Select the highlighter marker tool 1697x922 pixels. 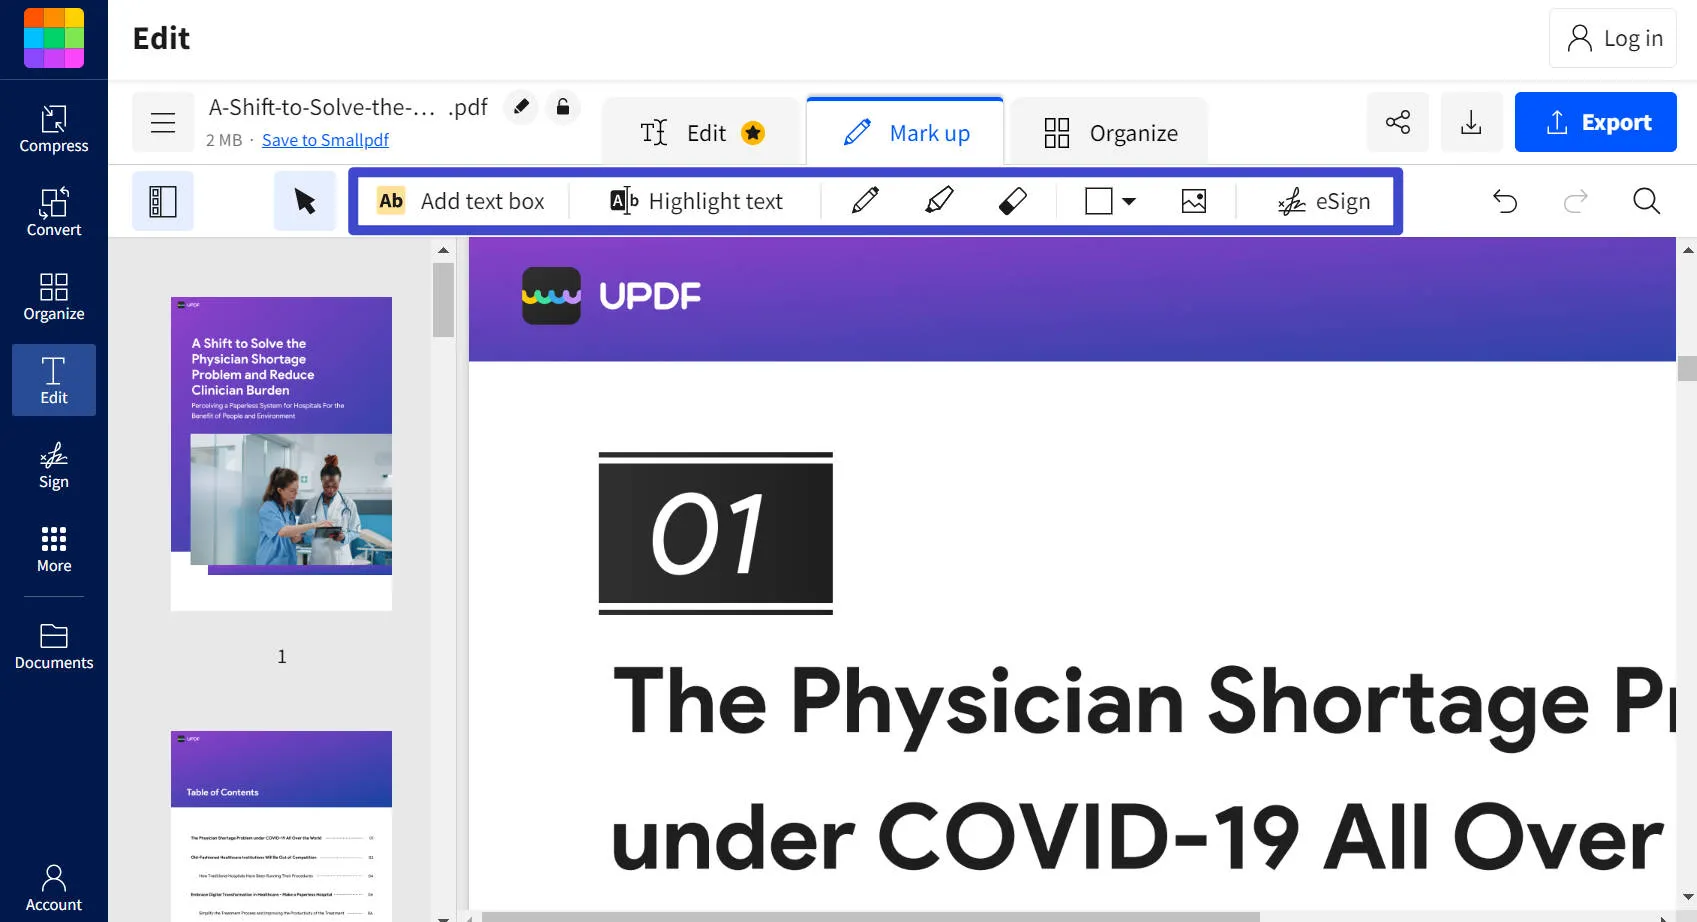tap(938, 201)
